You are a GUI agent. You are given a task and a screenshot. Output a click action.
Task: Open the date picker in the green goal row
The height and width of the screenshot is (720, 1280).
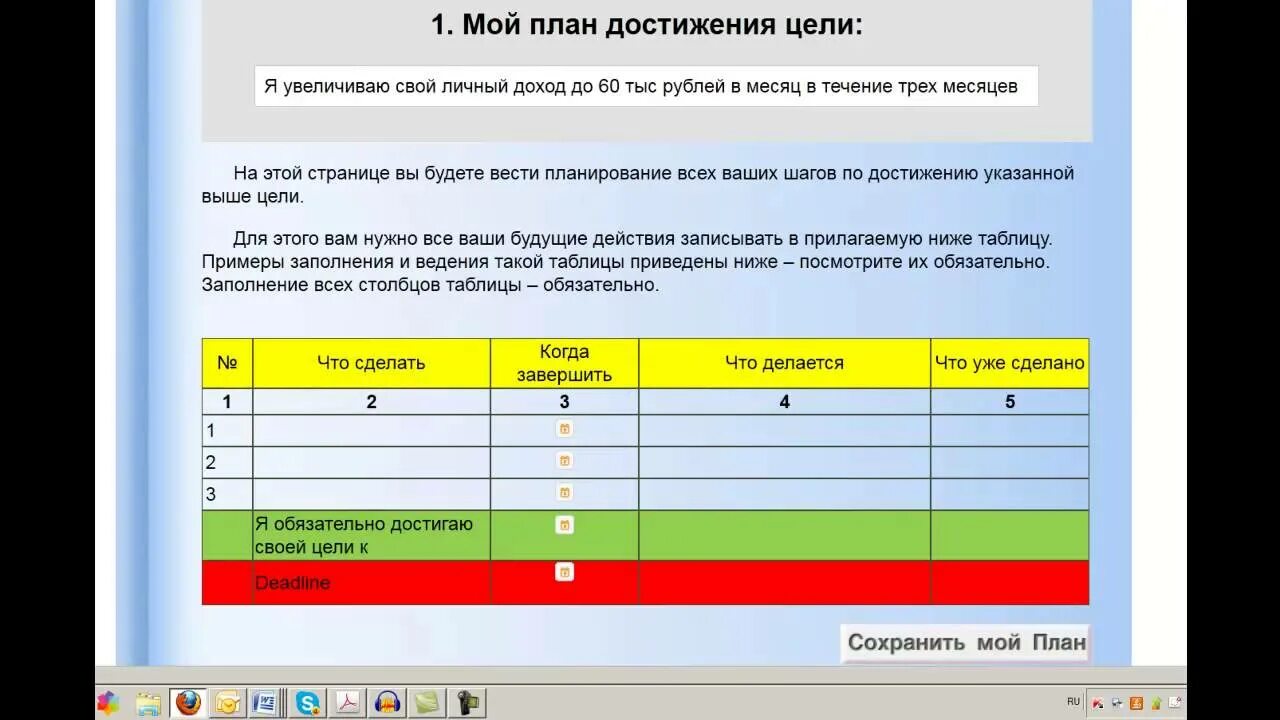pos(564,524)
